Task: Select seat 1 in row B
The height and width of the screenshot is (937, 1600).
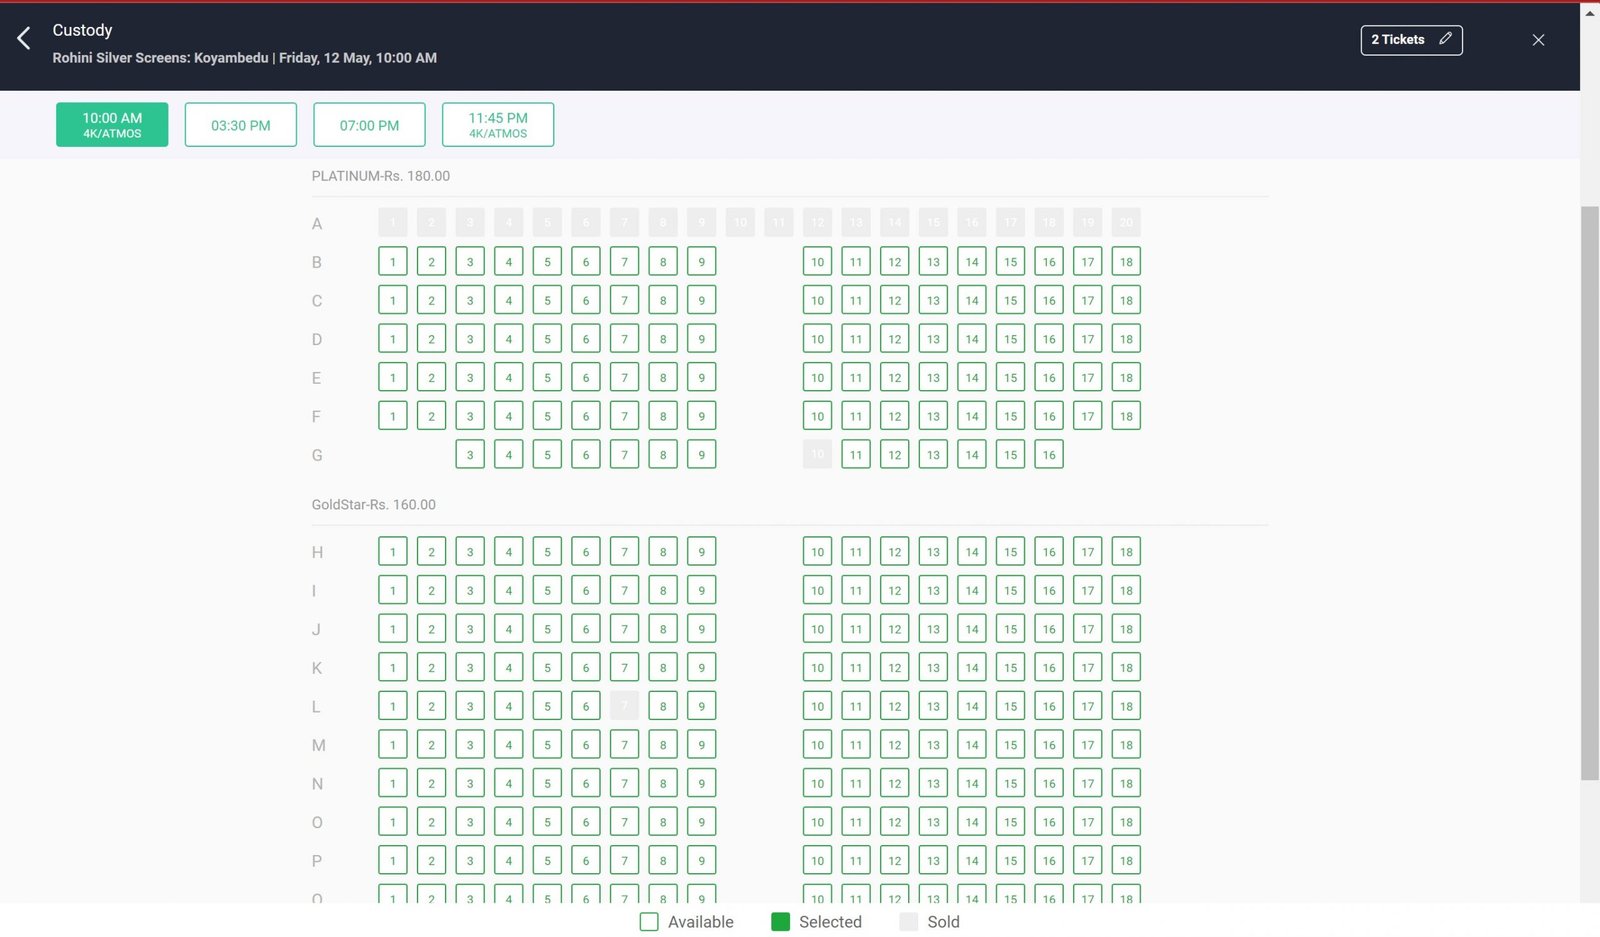Action: point(393,262)
